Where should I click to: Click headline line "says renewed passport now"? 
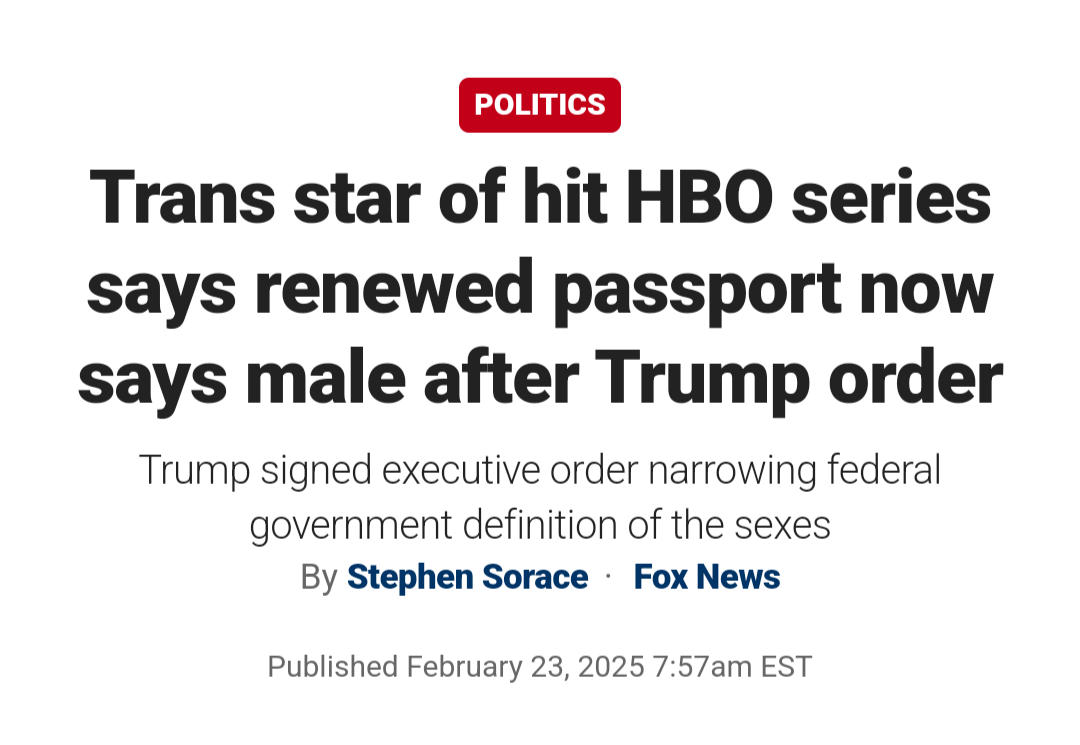(540, 289)
